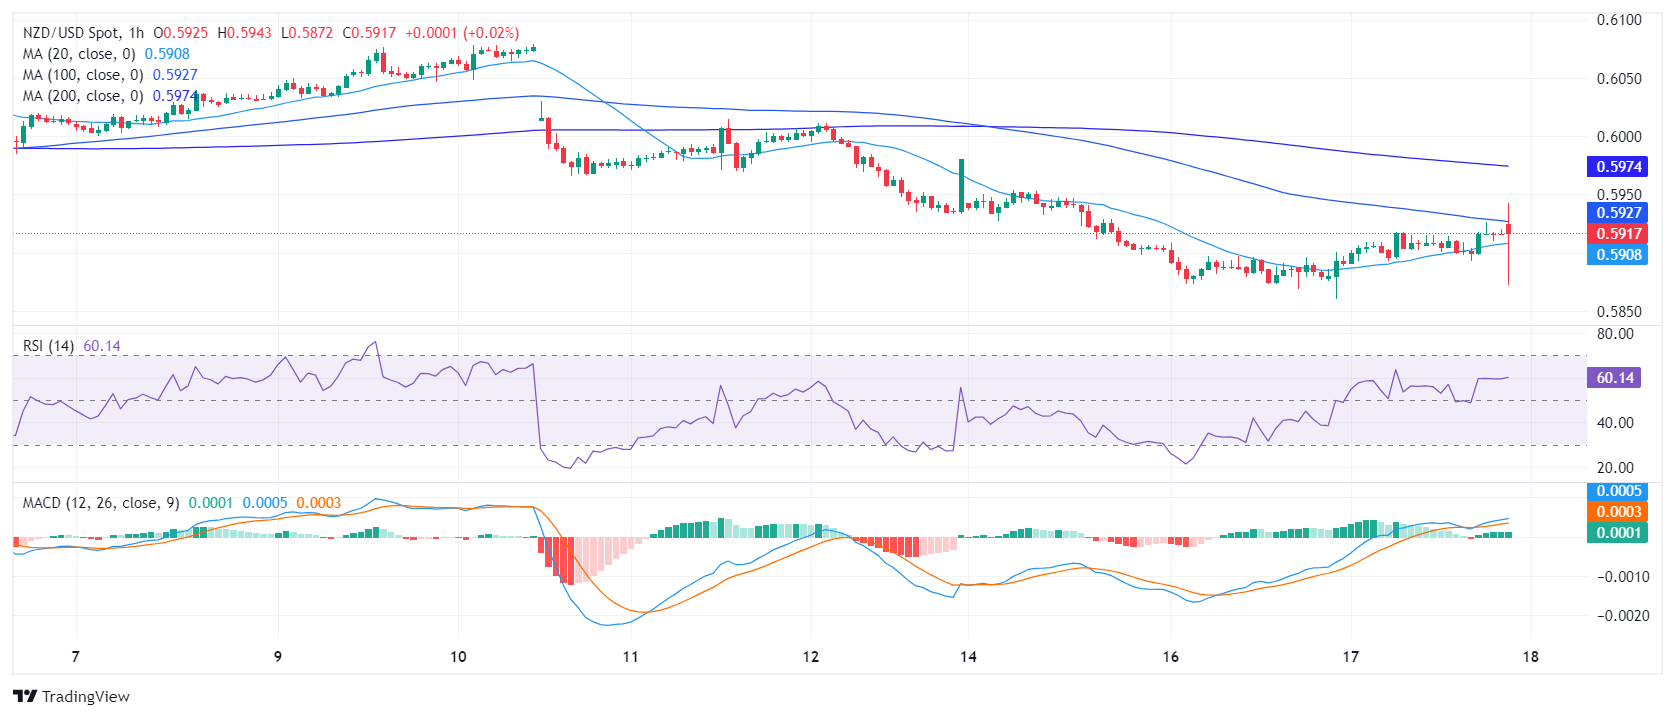
Task: Click date 17 on the time axis
Action: 1351,657
